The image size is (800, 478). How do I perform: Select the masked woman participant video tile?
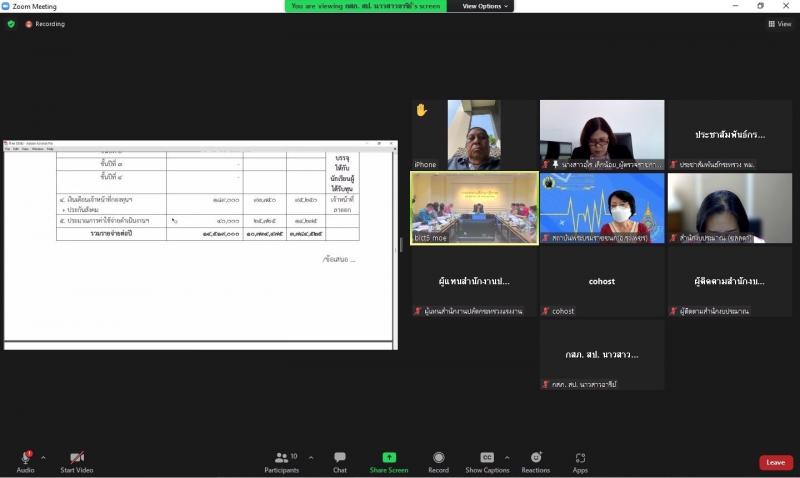pos(602,208)
